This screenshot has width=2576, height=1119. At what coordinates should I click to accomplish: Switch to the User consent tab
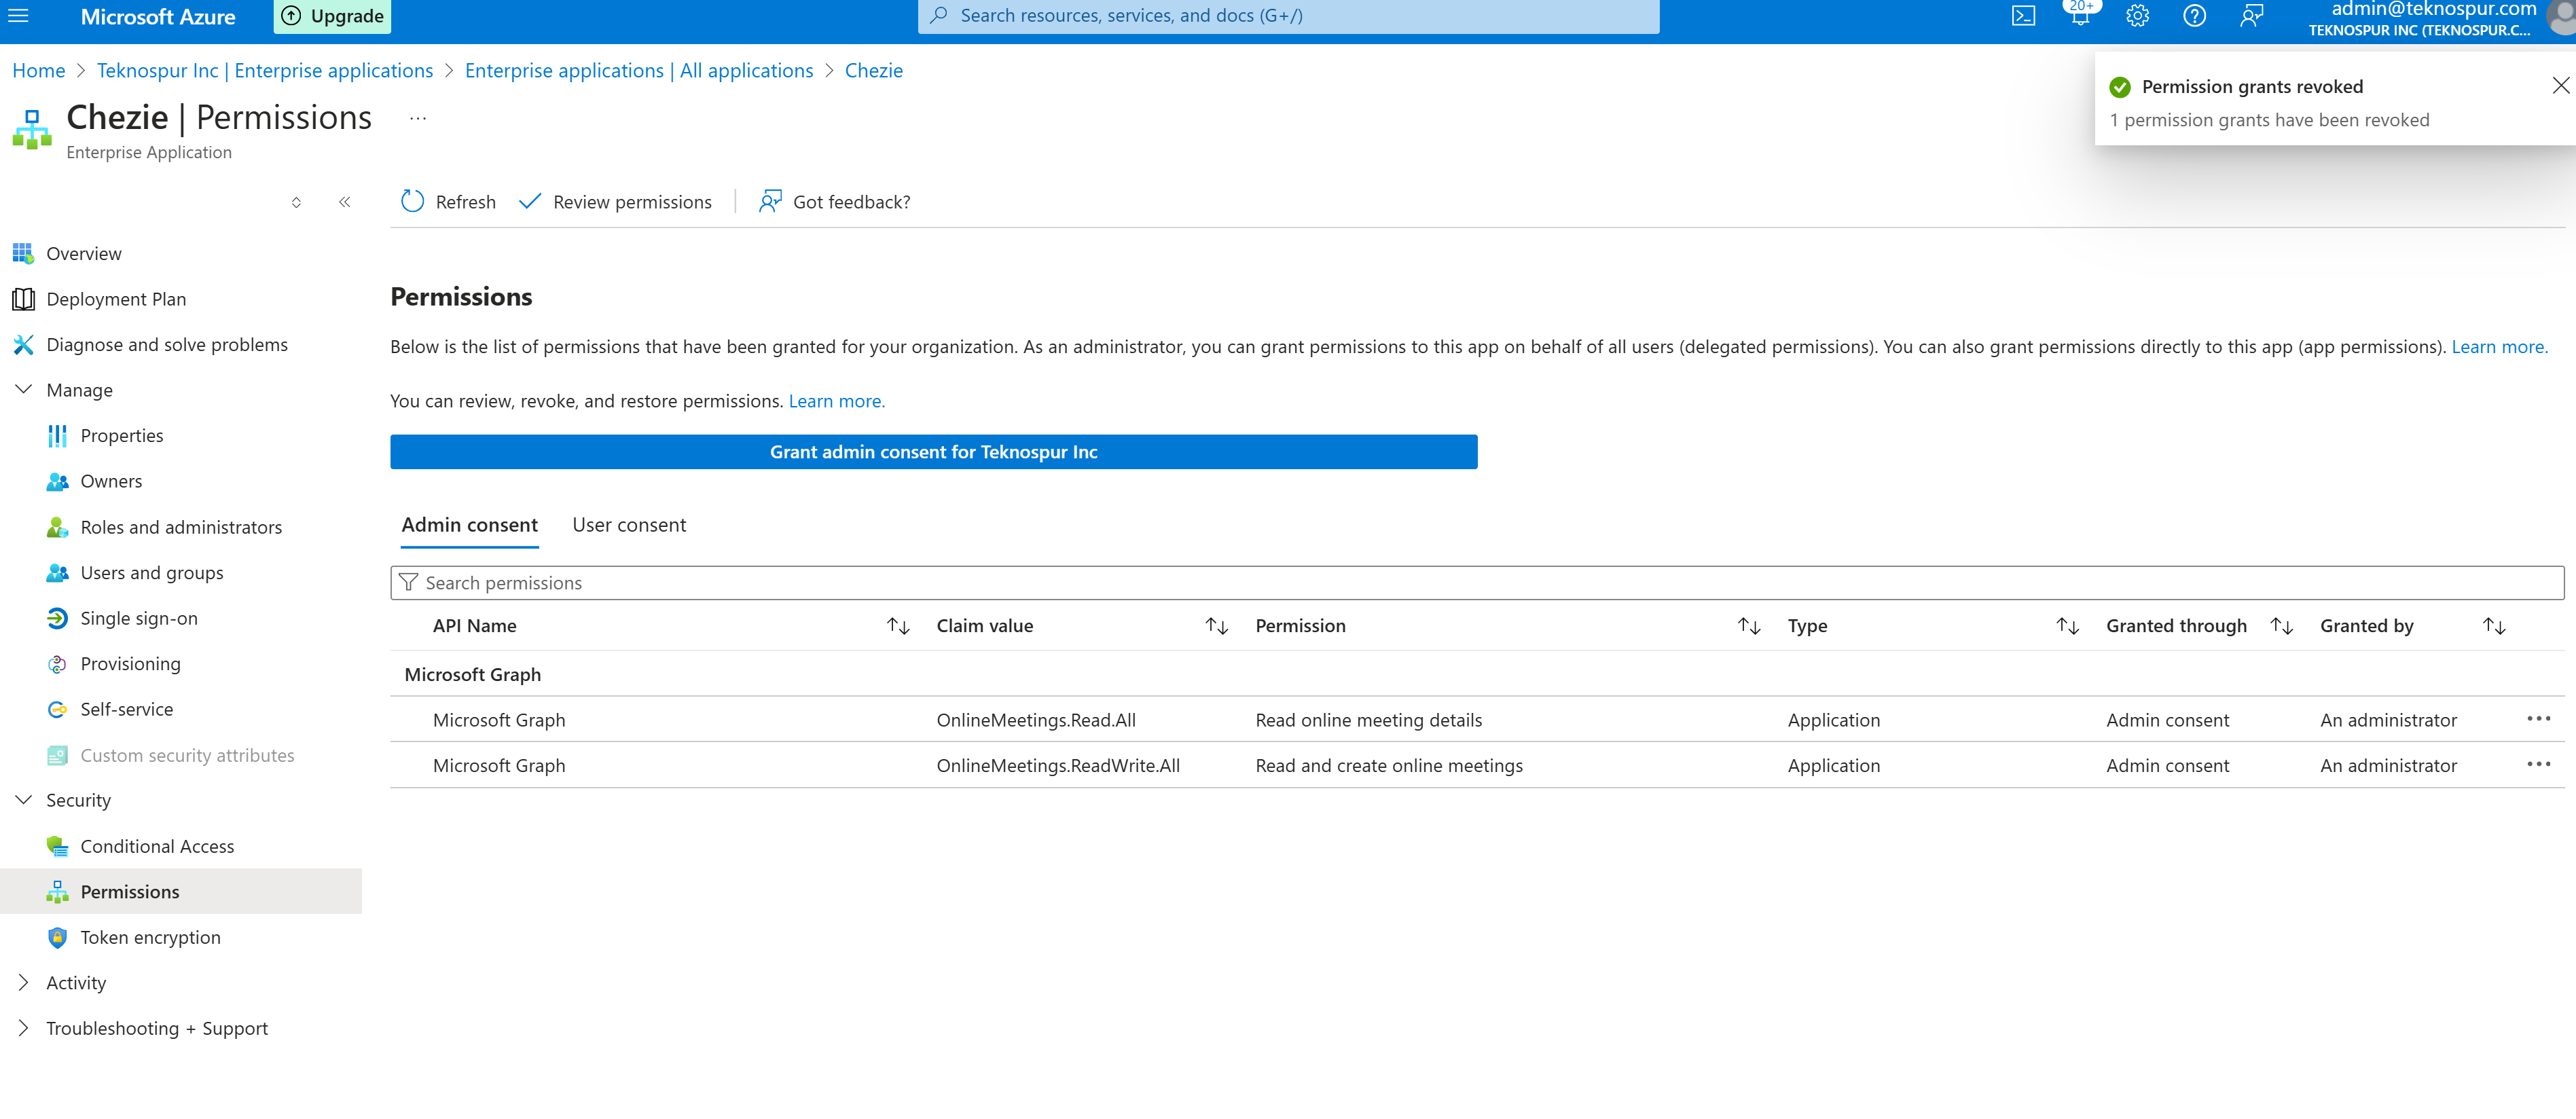pos(629,525)
